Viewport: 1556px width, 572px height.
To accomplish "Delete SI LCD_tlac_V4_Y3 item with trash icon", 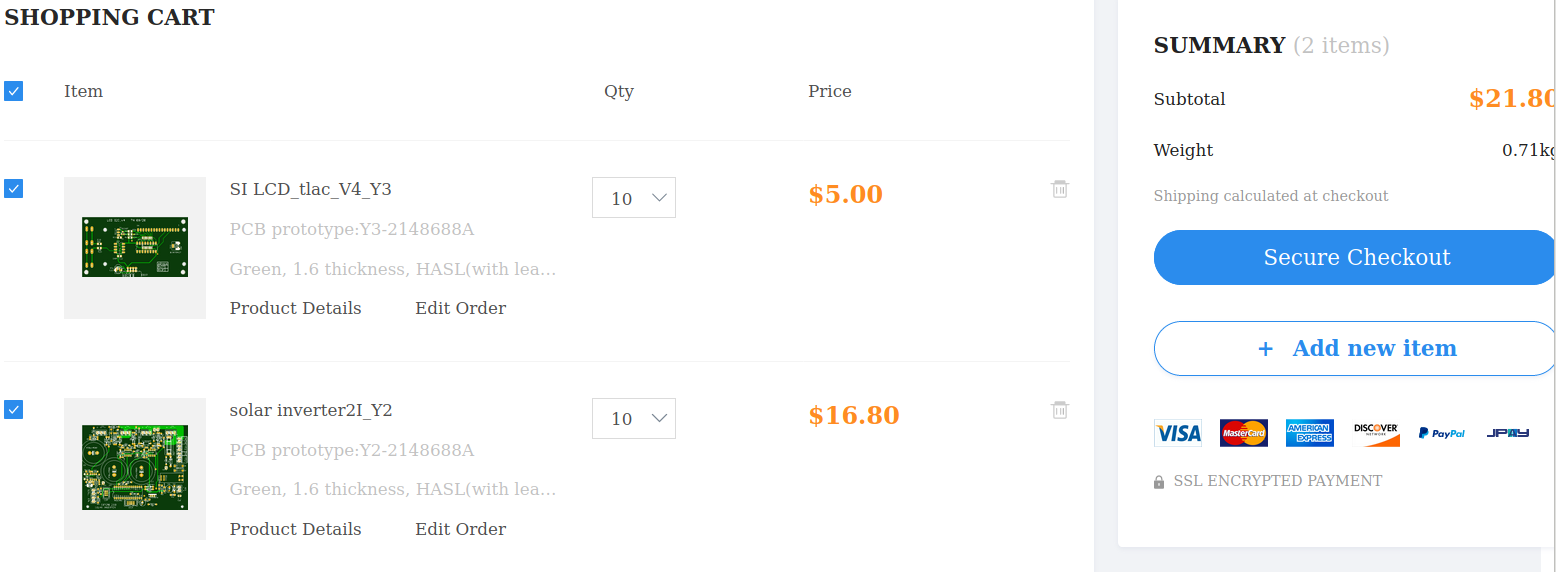I will tap(1060, 189).
